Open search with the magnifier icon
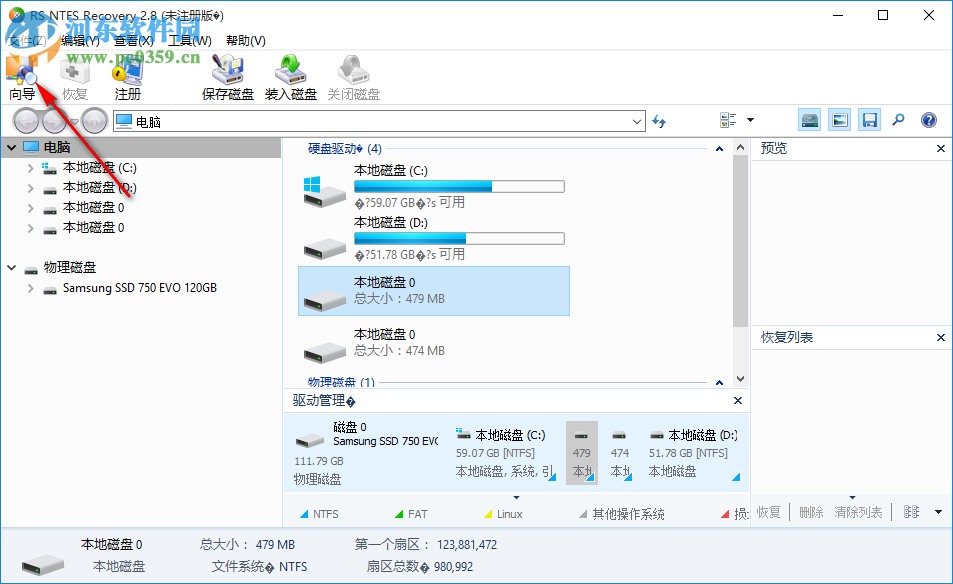Image resolution: width=953 pixels, height=584 pixels. 898,119
